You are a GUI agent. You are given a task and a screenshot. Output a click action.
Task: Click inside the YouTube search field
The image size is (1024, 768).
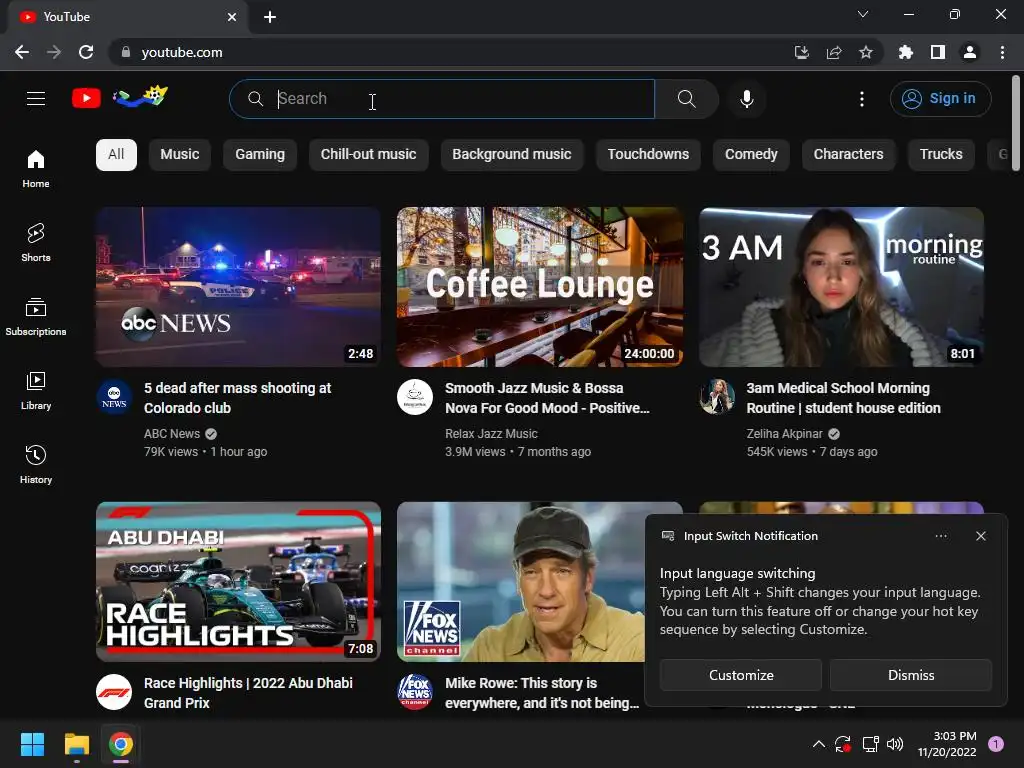442,99
